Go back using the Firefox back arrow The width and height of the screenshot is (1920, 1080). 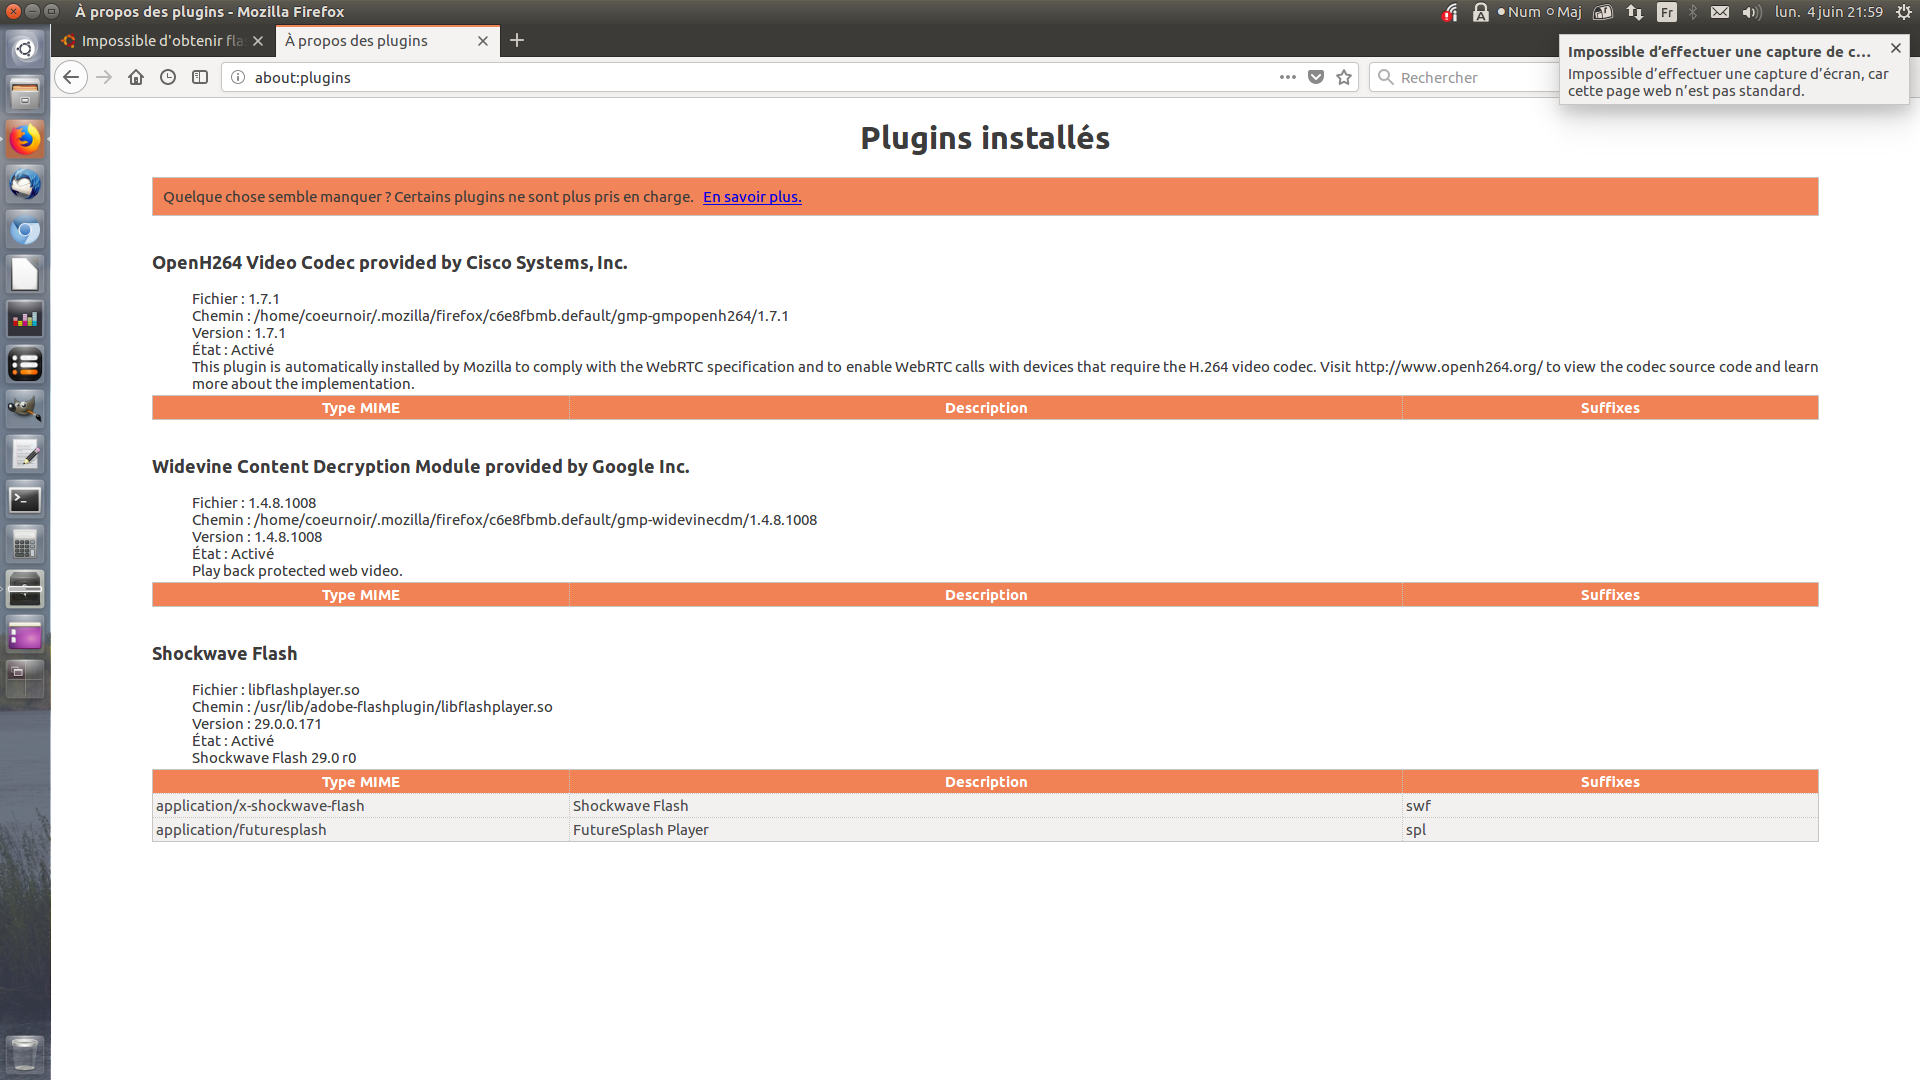[x=71, y=78]
